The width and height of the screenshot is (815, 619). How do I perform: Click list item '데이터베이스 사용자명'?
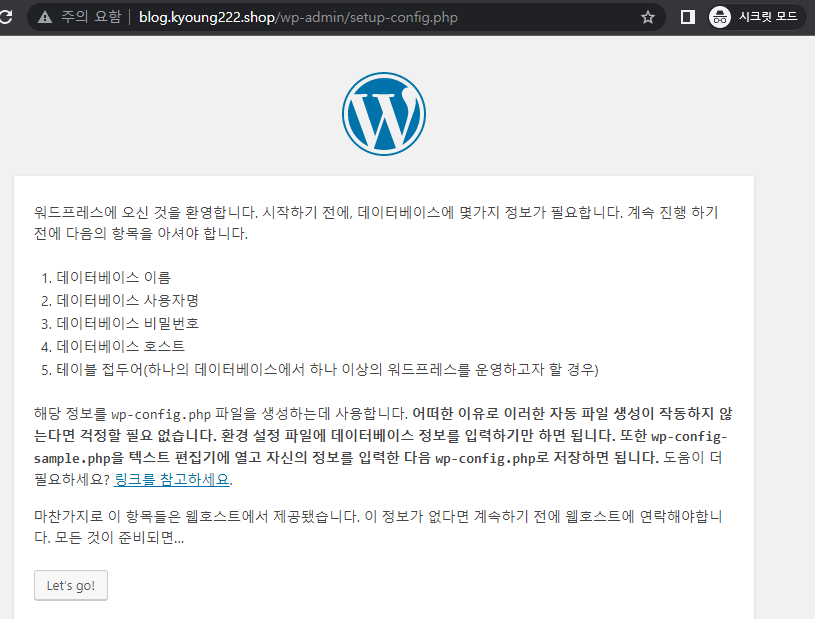tap(127, 300)
